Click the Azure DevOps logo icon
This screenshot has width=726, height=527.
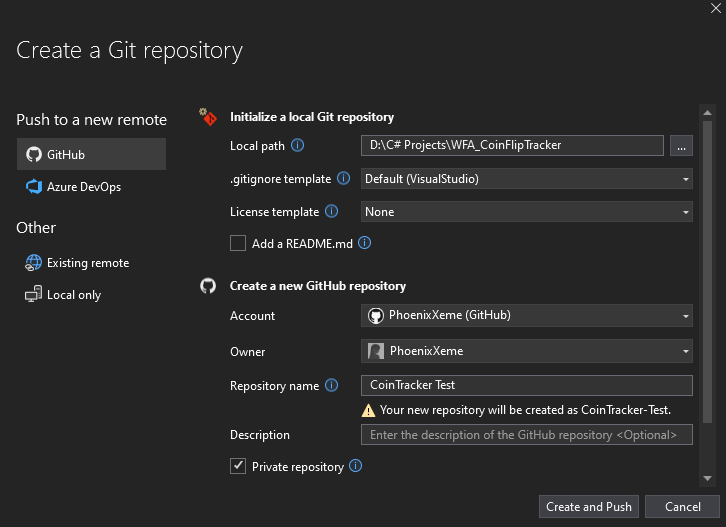(x=34, y=187)
